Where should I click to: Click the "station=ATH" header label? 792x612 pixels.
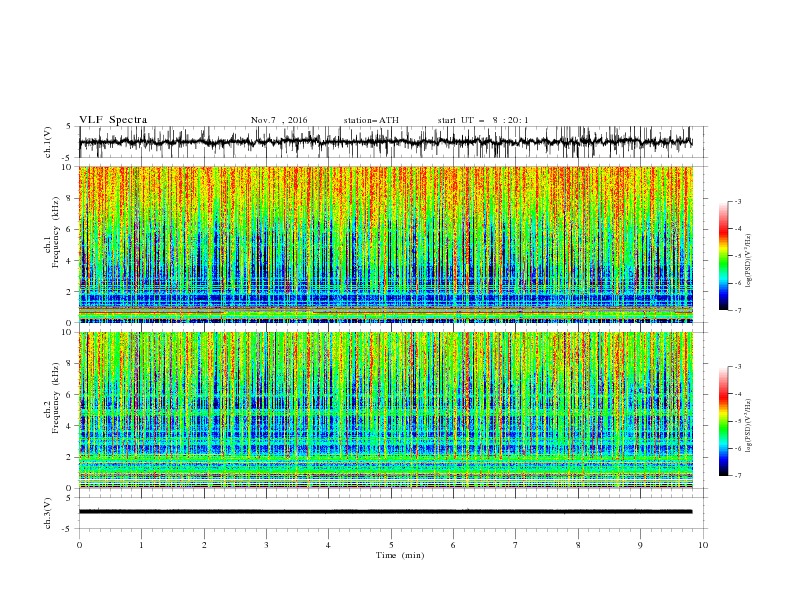coord(371,120)
